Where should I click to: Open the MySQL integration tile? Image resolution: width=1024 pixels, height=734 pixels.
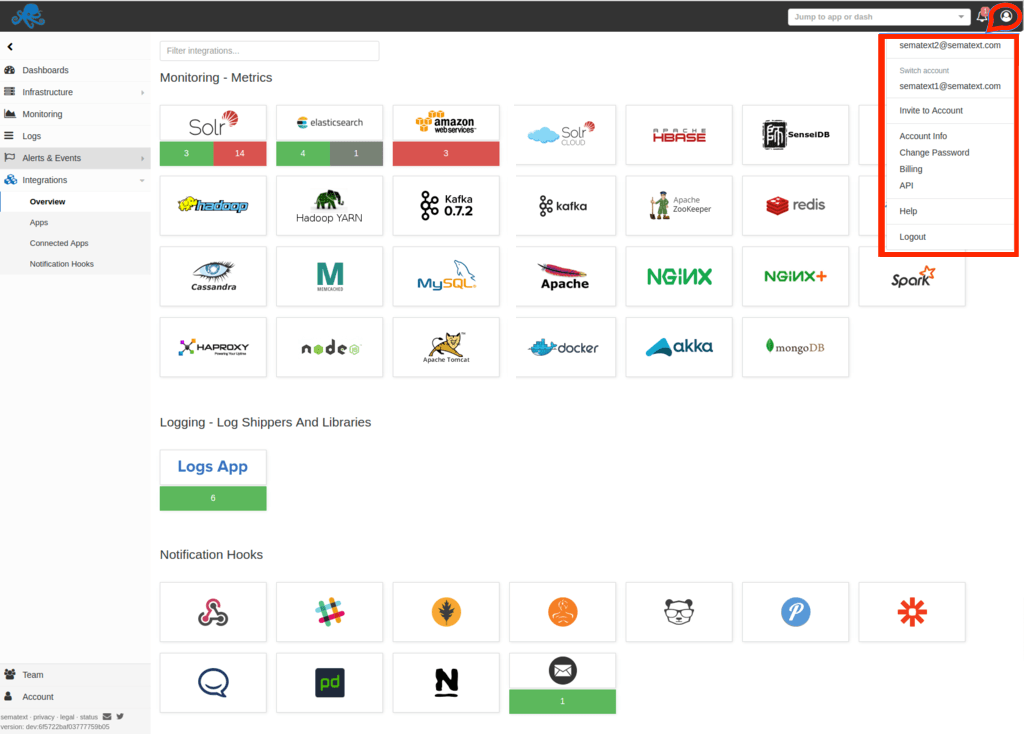(x=446, y=276)
